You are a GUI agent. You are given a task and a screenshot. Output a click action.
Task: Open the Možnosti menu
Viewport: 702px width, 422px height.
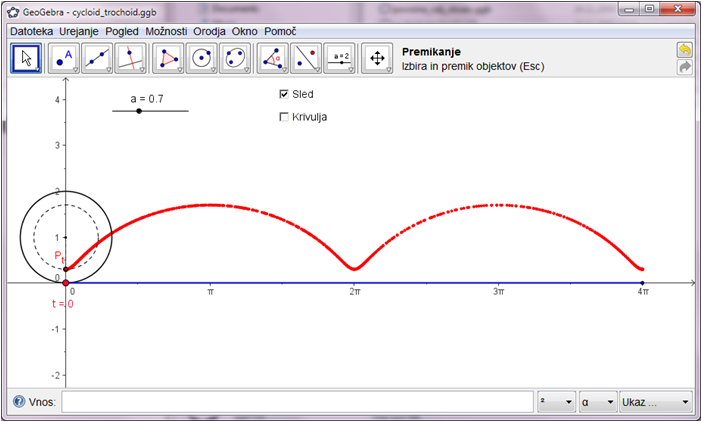click(166, 31)
